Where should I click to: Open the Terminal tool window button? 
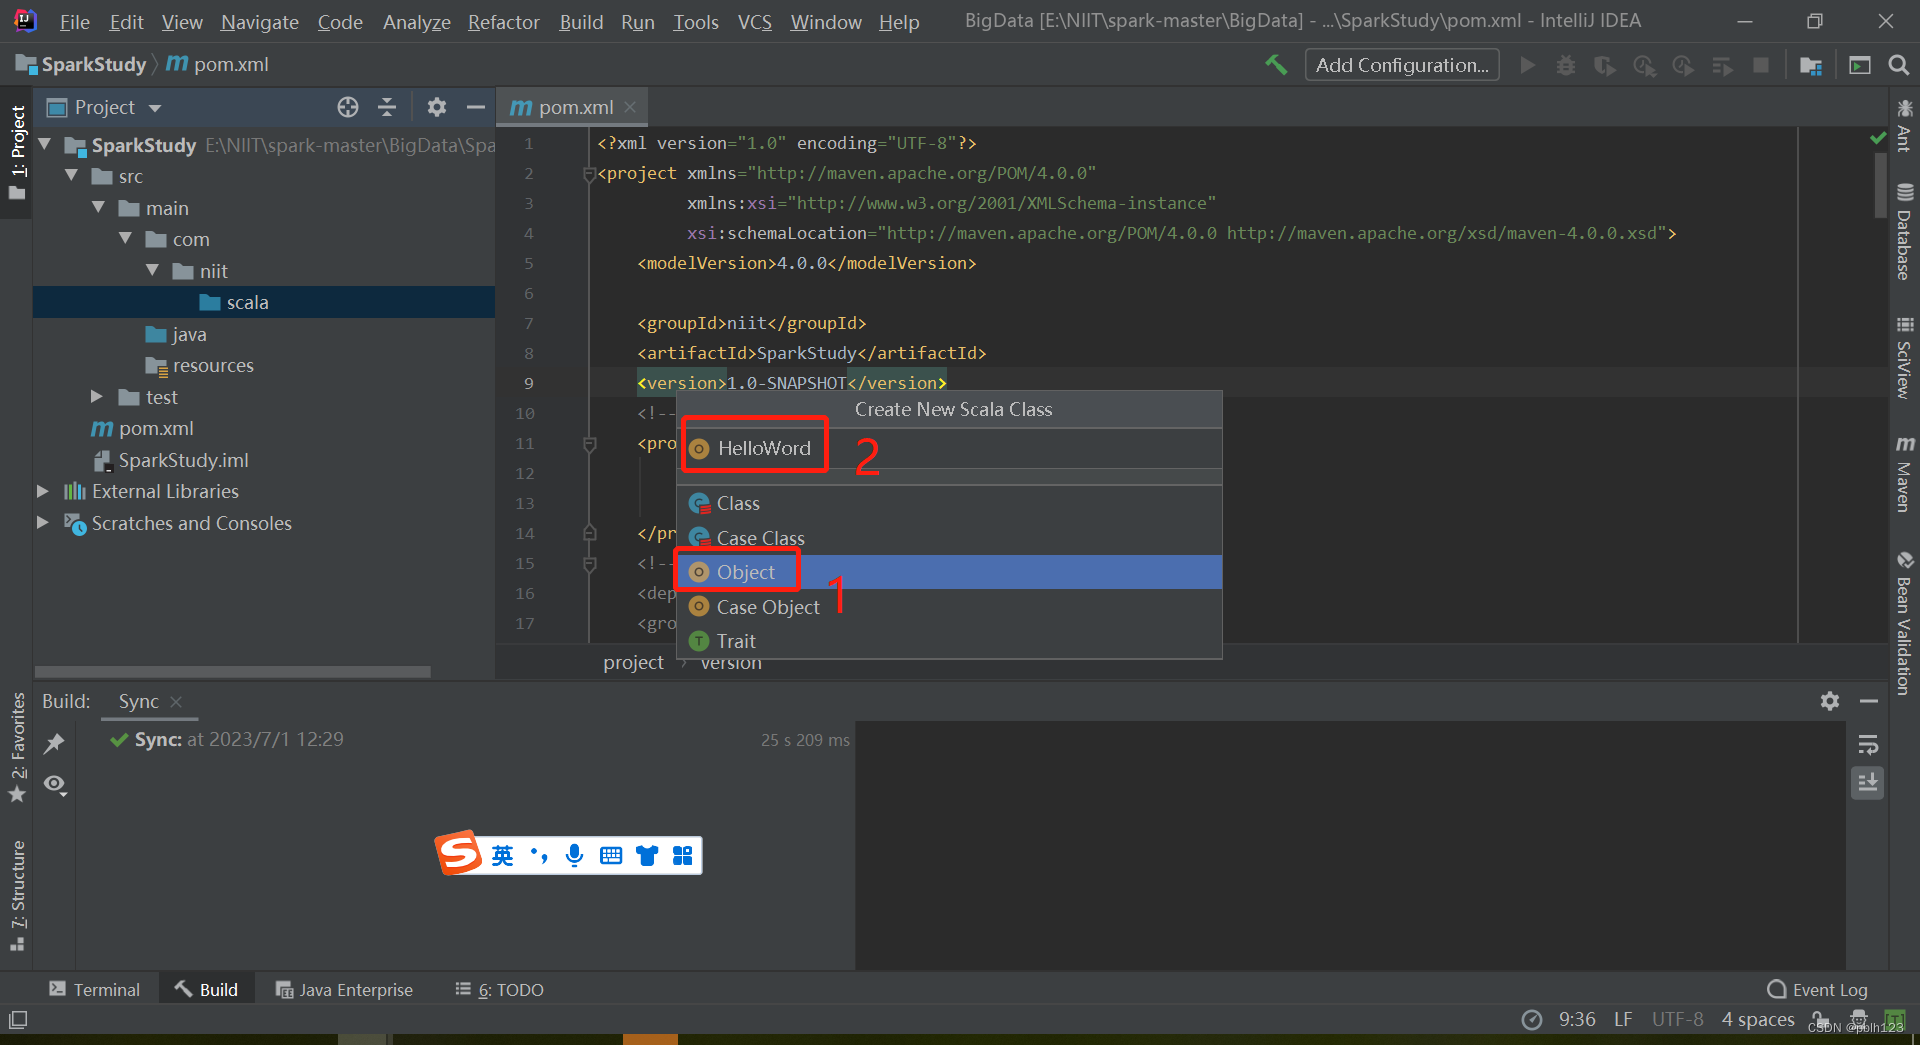(x=95, y=989)
